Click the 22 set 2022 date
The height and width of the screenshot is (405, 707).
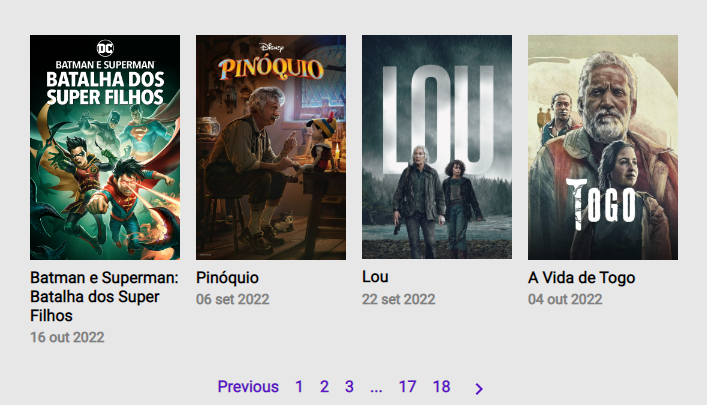pos(399,299)
